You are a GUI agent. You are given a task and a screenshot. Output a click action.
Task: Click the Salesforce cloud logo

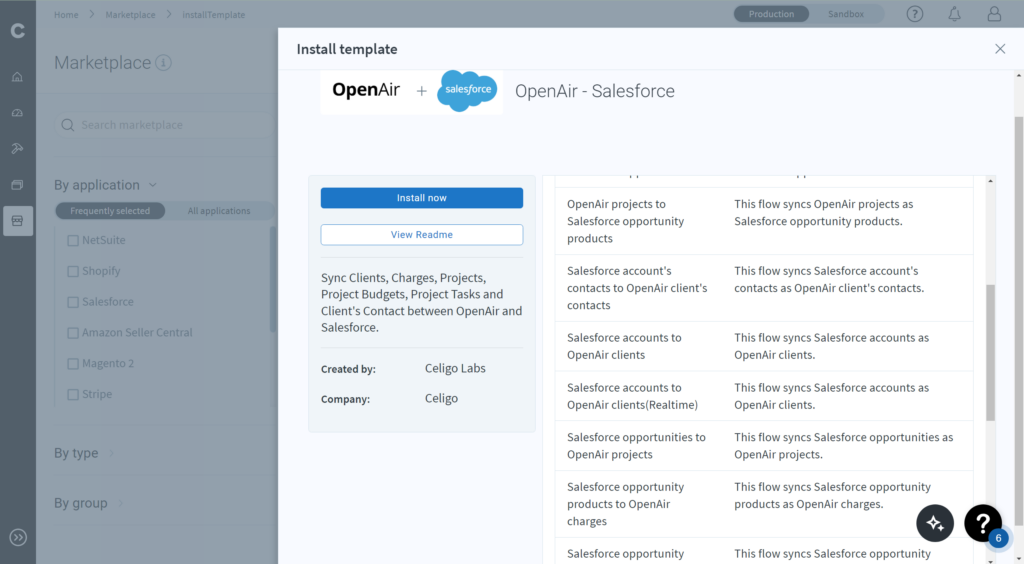tap(467, 90)
